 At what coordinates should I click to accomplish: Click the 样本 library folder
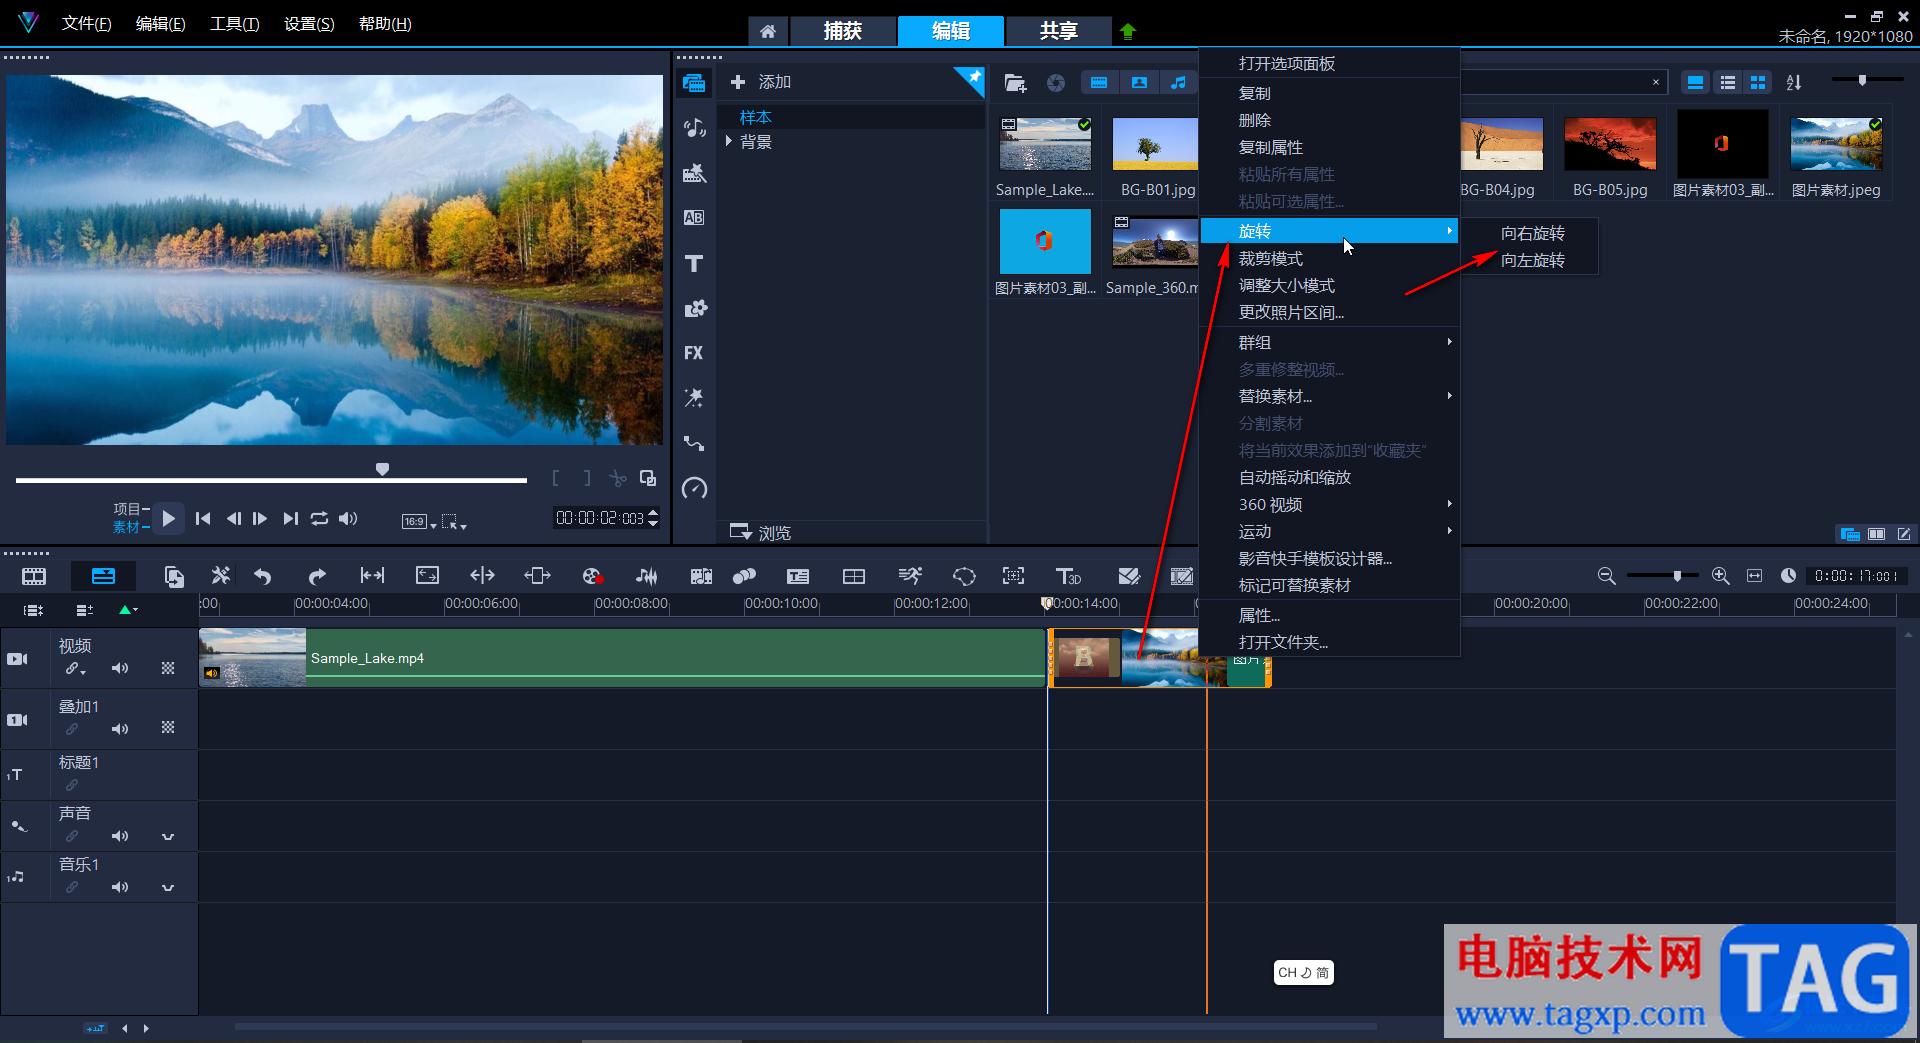[755, 117]
